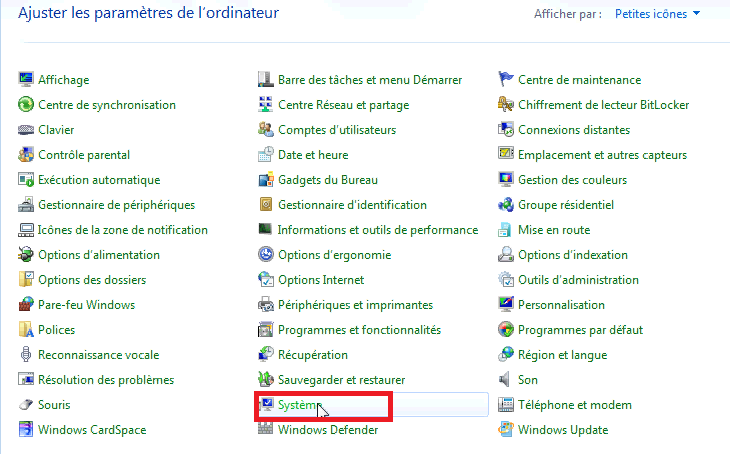Image resolution: width=730 pixels, height=454 pixels.
Task: Open the Personnalisation link
Action: pos(561,305)
